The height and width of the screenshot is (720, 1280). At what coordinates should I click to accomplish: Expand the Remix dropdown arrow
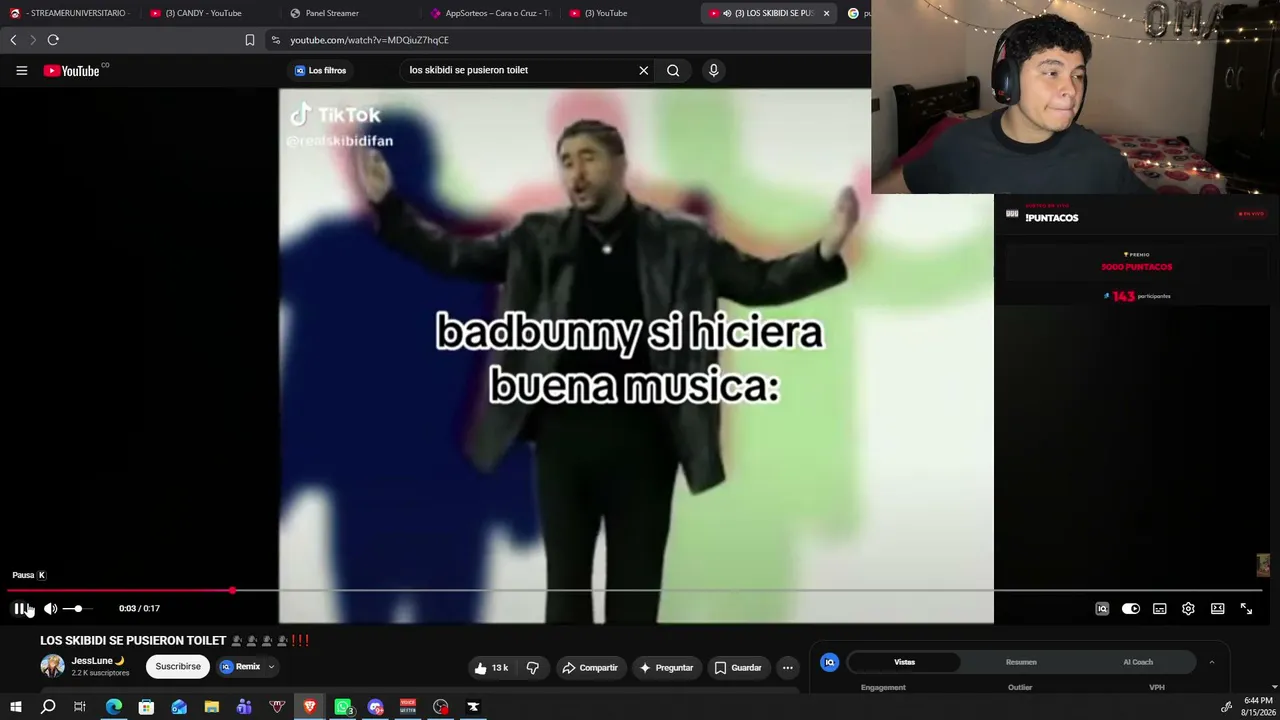pyautogui.click(x=271, y=667)
